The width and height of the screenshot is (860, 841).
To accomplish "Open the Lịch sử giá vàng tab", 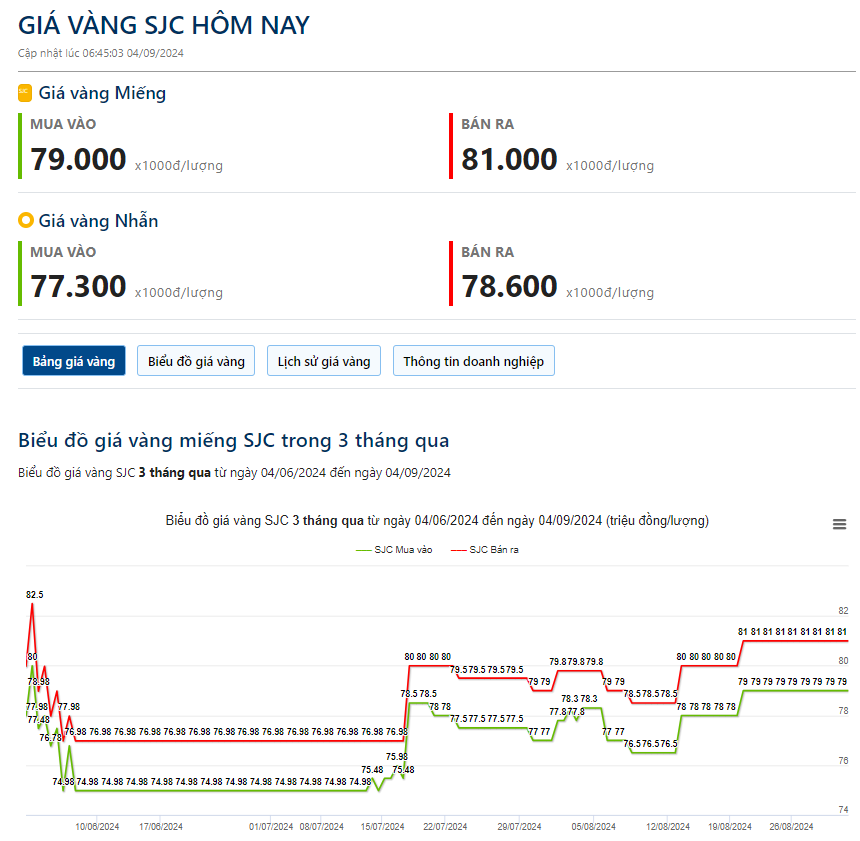I will (324, 361).
